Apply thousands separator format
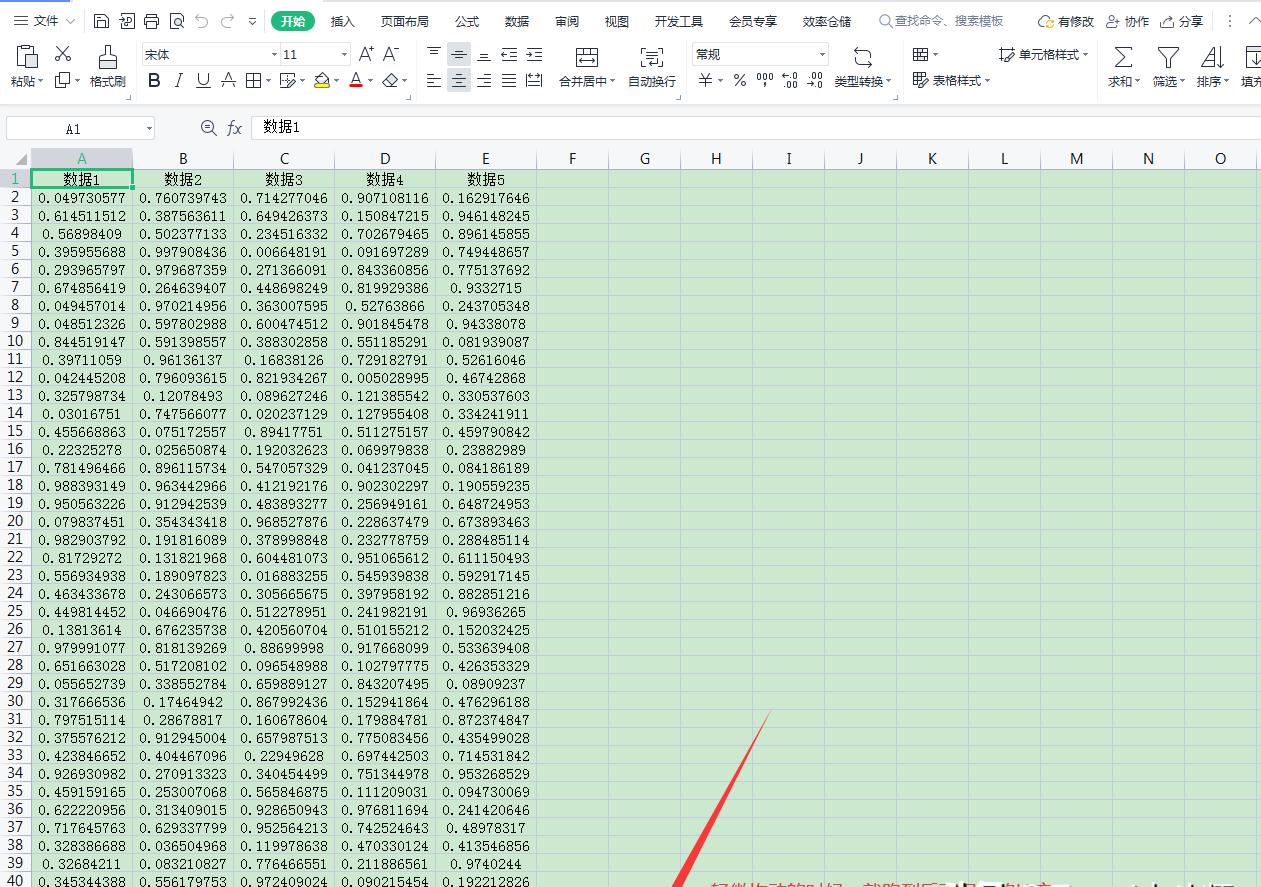Viewport: 1261px width, 887px height. click(765, 80)
